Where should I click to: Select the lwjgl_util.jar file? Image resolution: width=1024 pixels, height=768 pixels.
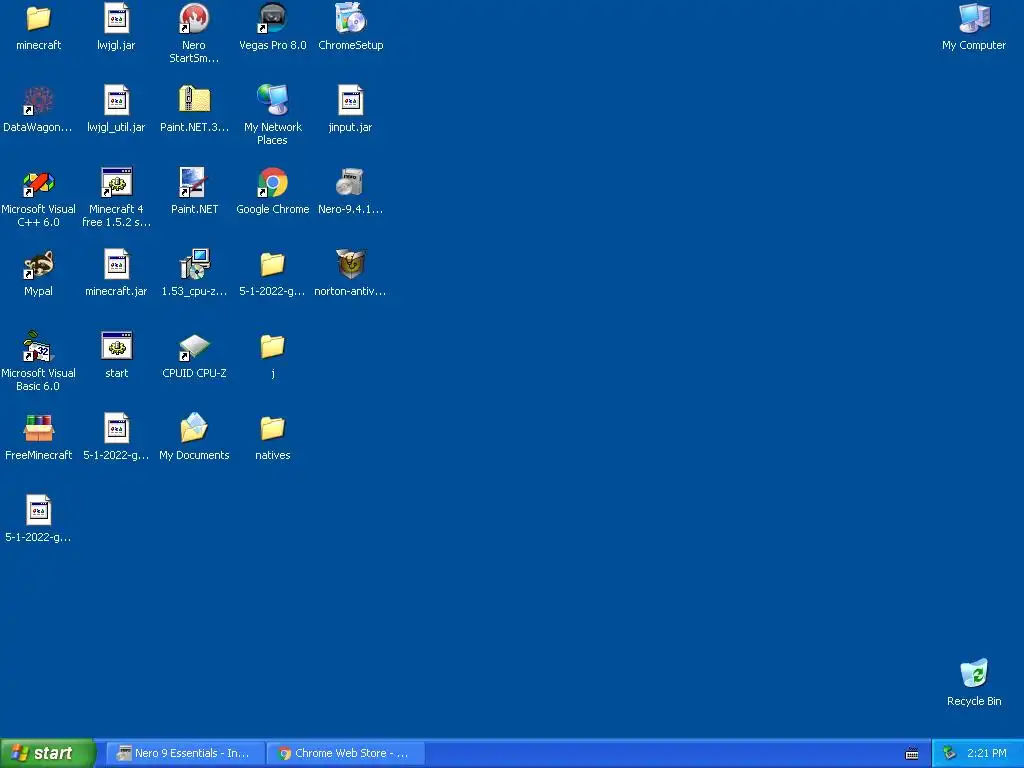pyautogui.click(x=116, y=101)
